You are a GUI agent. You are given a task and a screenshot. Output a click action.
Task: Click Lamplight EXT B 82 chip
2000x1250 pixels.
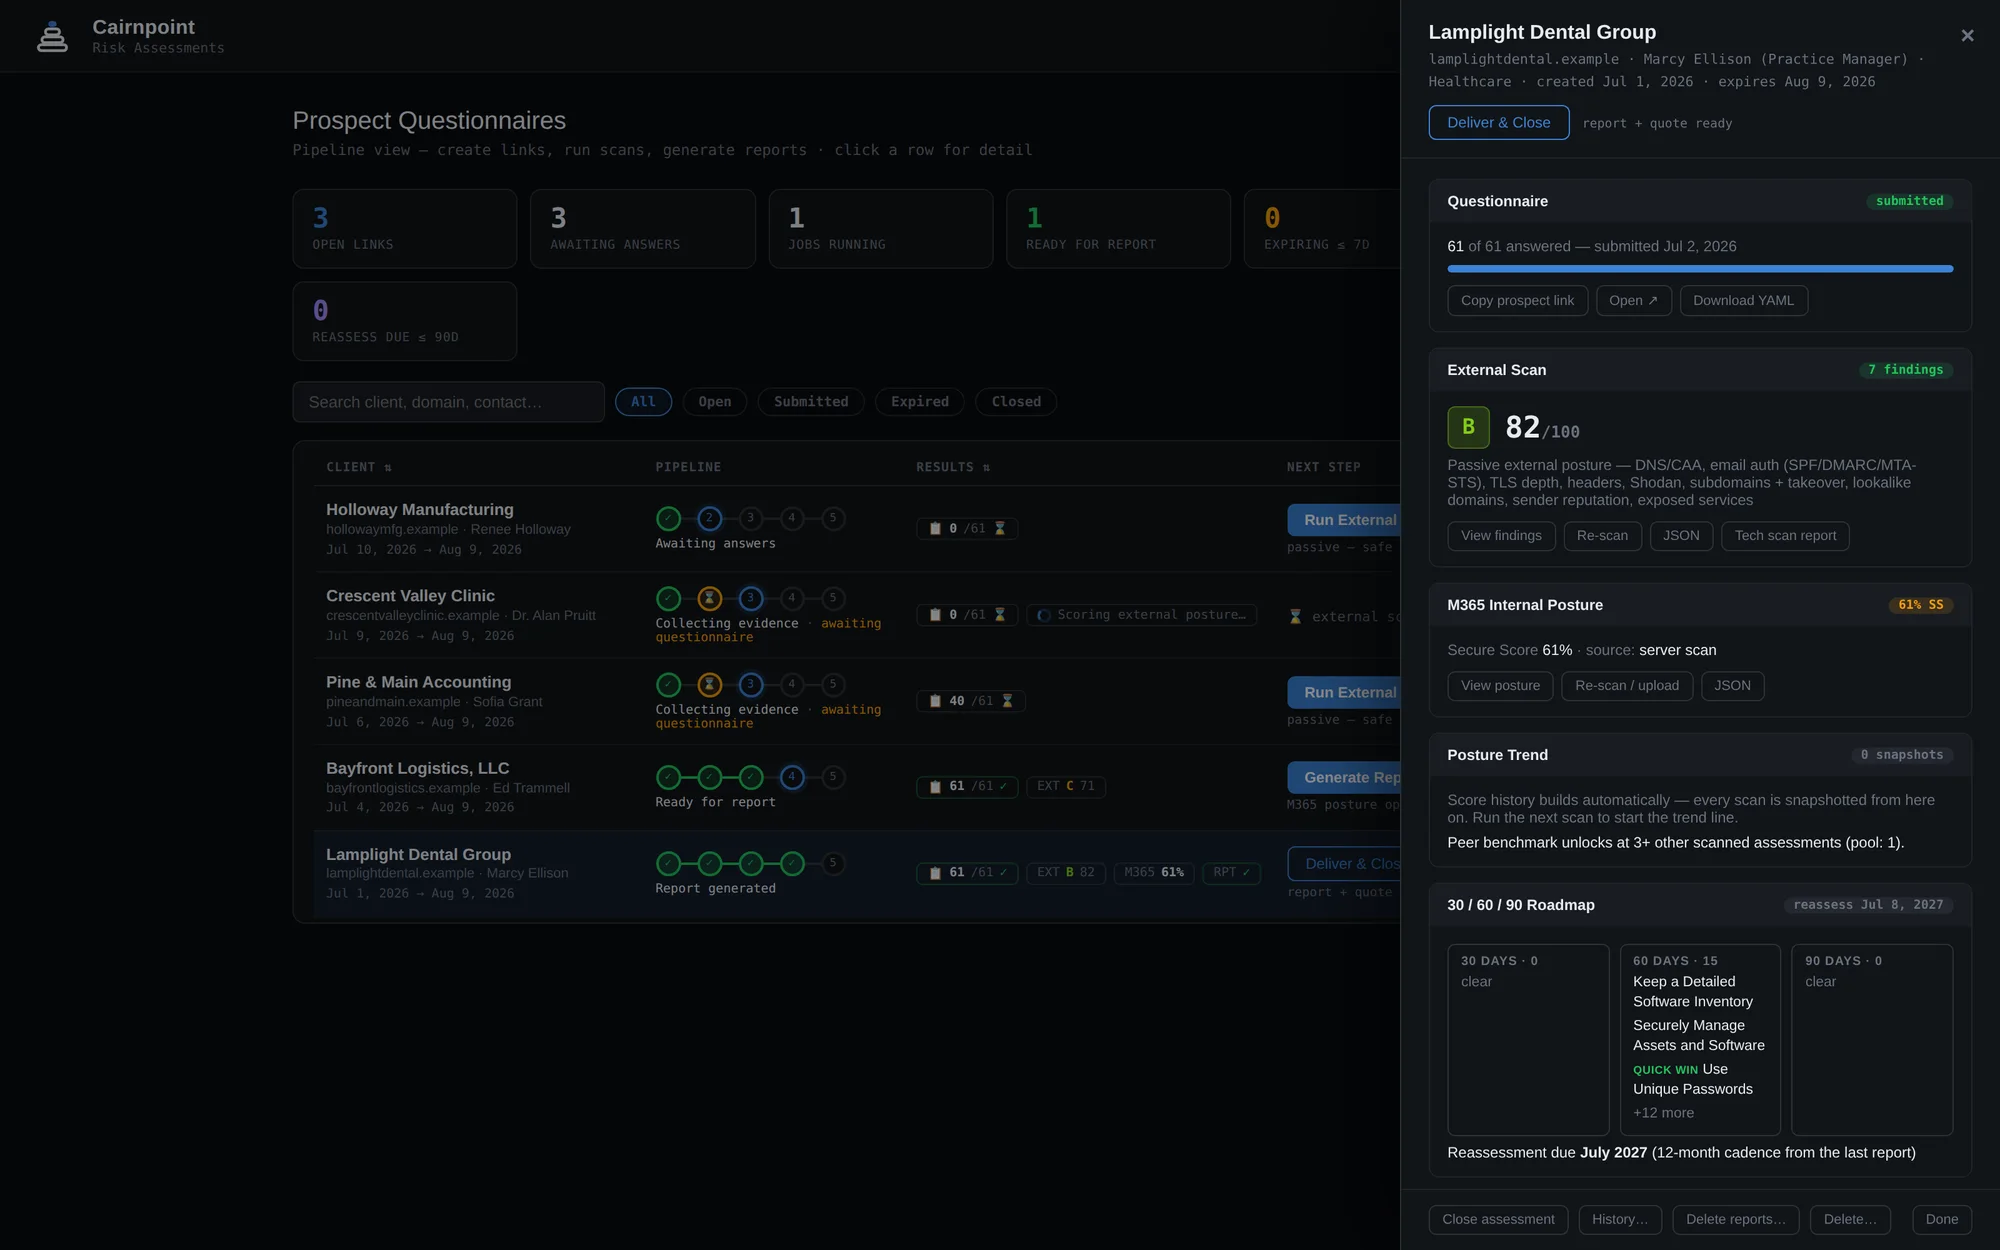(x=1065, y=872)
